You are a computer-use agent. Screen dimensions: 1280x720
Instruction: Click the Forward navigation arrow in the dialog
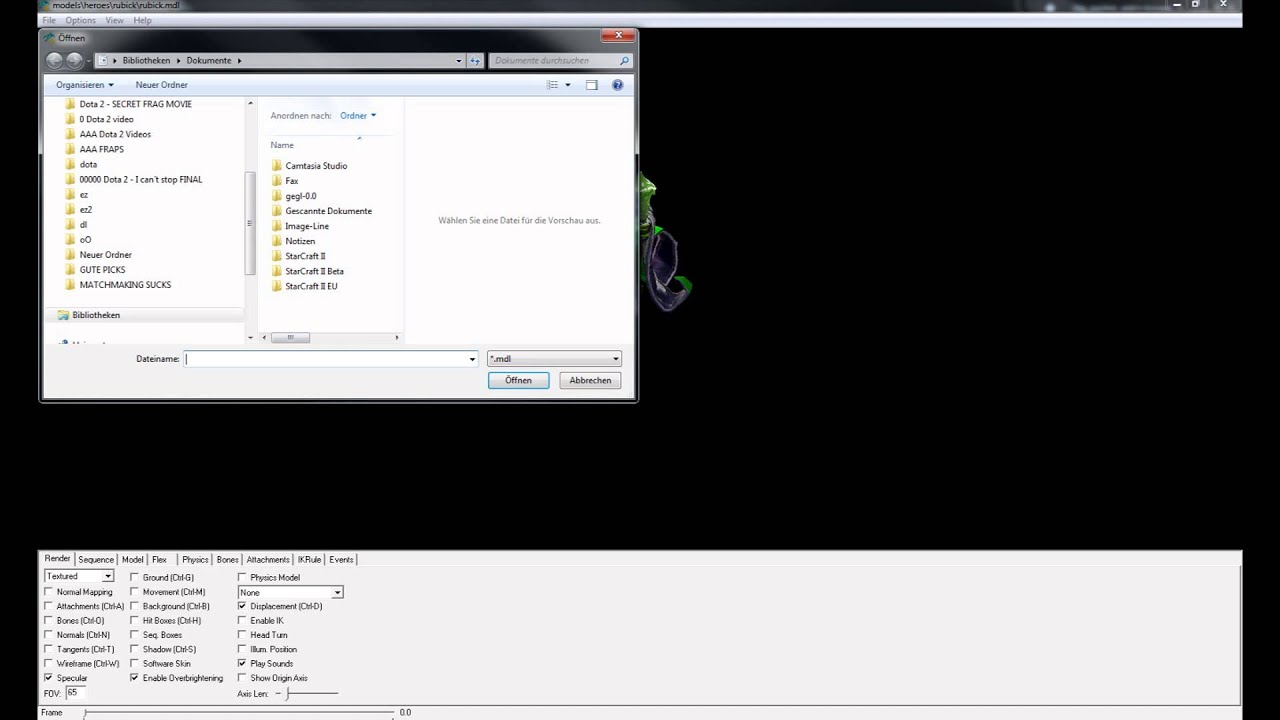pyautogui.click(x=74, y=60)
